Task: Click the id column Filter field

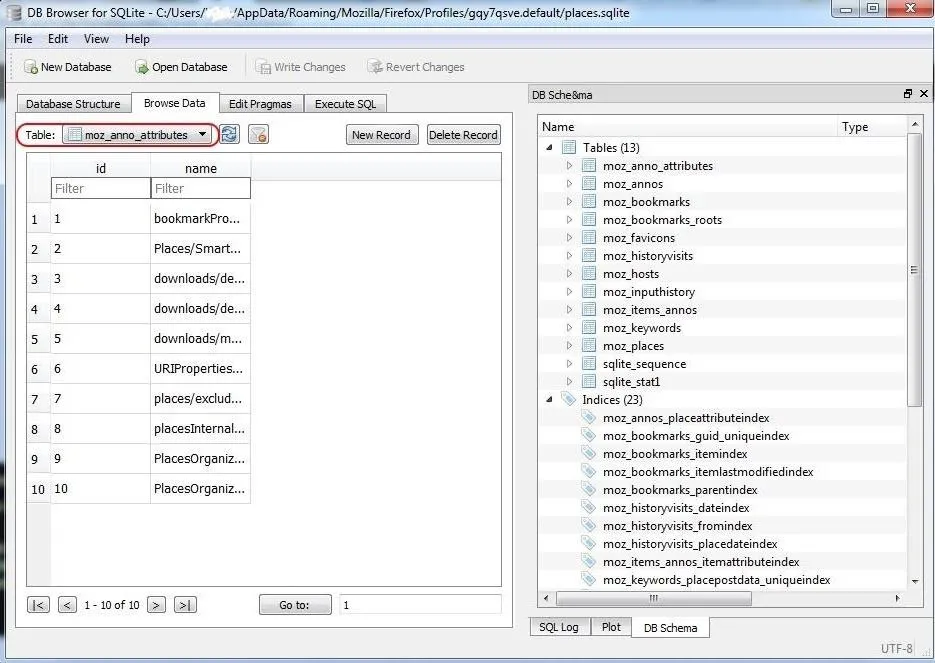Action: [101, 188]
